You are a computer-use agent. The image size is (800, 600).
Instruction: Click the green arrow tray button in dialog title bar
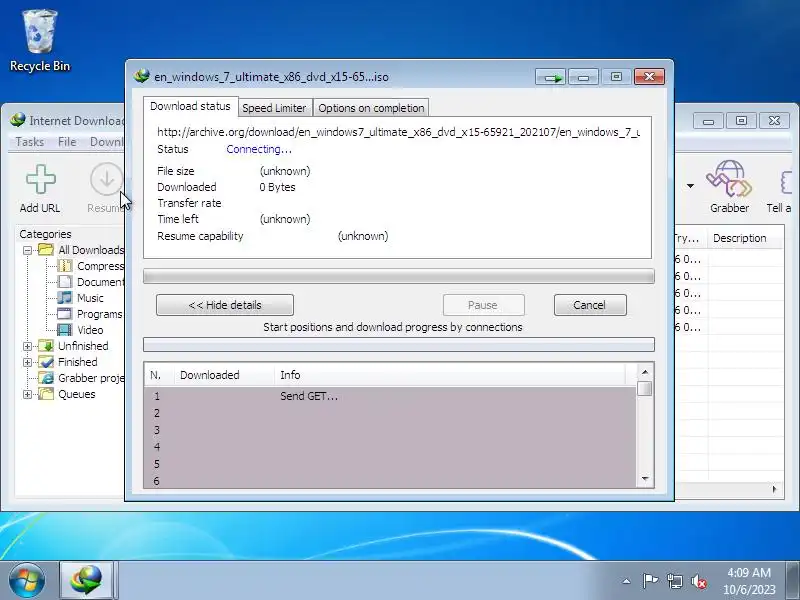[x=551, y=77]
